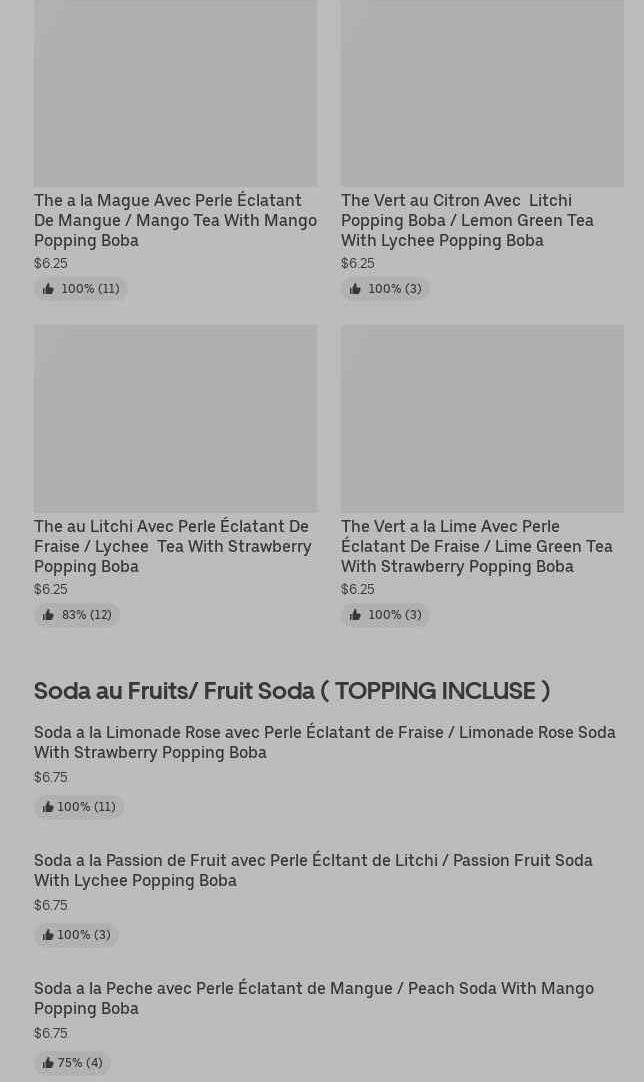The height and width of the screenshot is (1082, 644).
Task: Click thumbs-up icon under Peach Soda
Action: (48, 1063)
